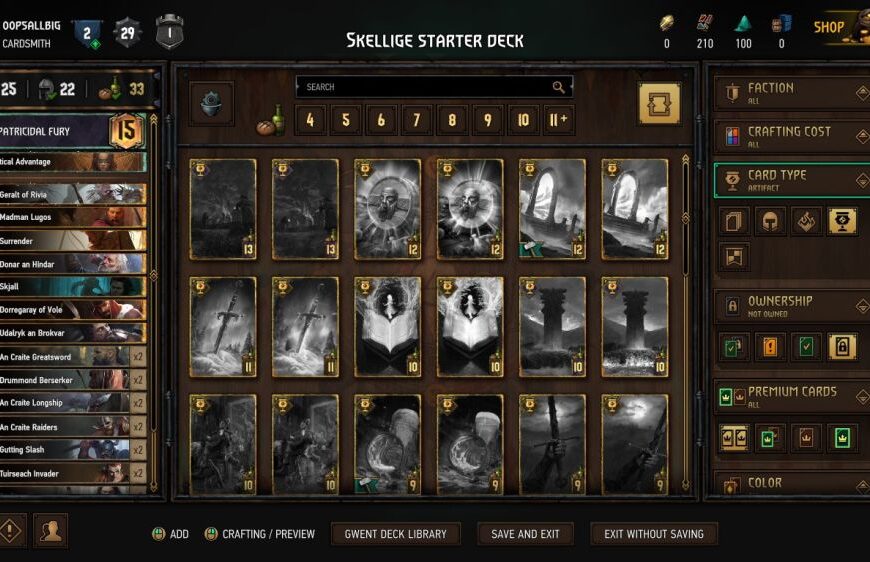Toggle the locked not-owned ownership filter

click(x=842, y=347)
